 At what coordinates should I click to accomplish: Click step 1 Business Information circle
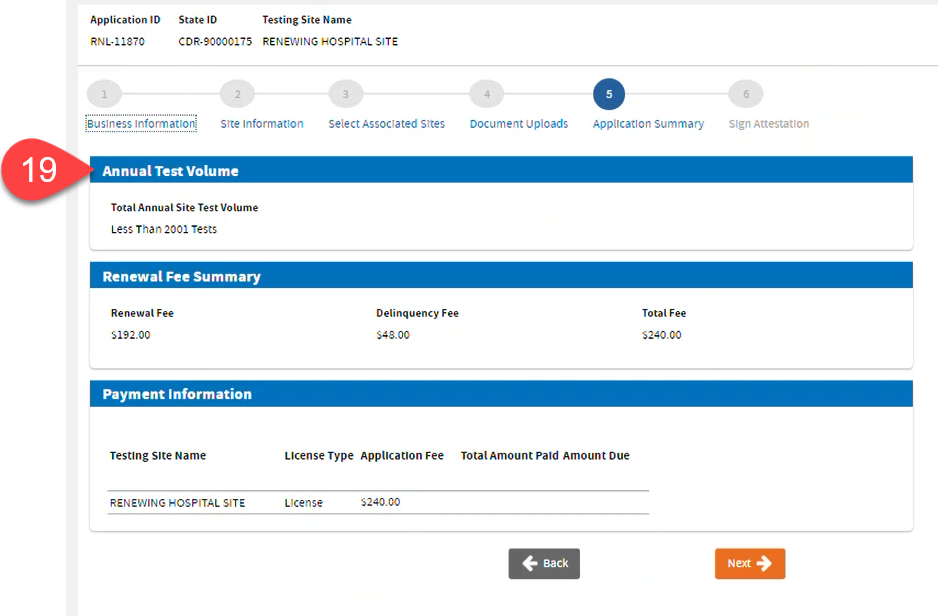(x=104, y=93)
